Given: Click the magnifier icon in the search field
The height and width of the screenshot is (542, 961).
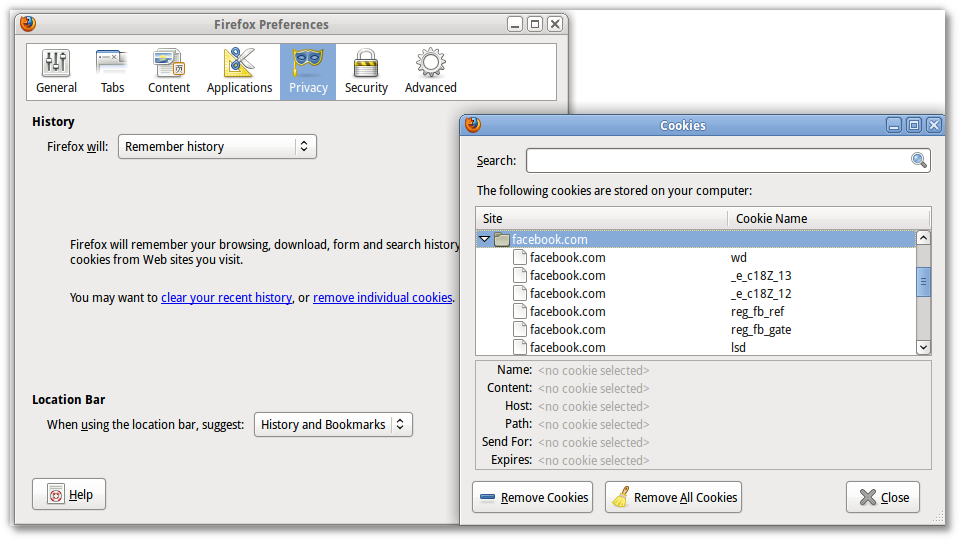Looking at the screenshot, I should (919, 161).
